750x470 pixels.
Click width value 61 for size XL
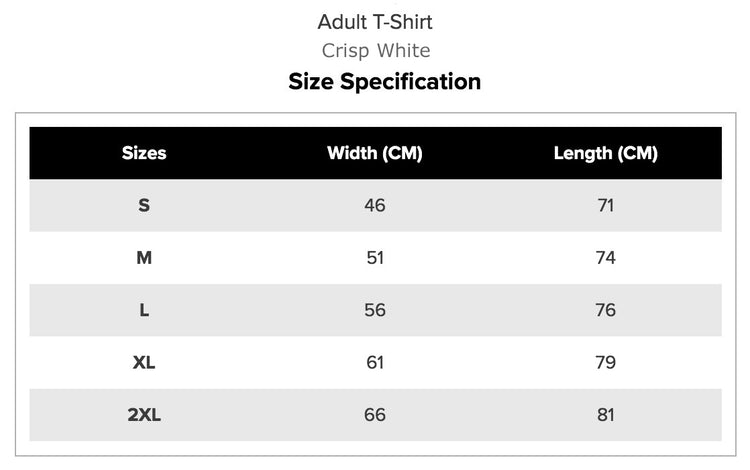pyautogui.click(x=375, y=362)
